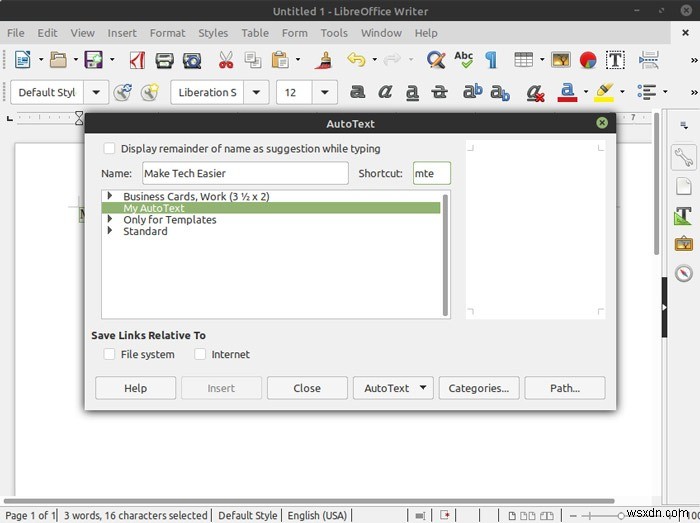Click New Style from Selection icon

[150, 92]
